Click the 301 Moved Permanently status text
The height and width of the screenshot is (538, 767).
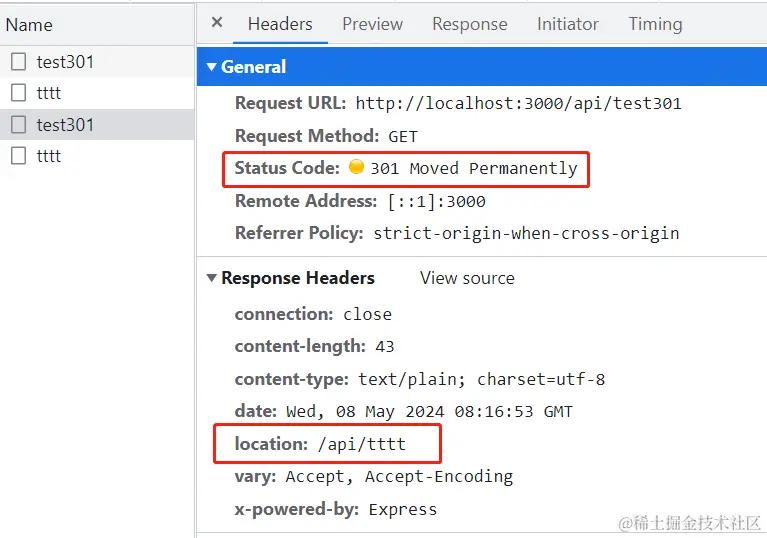click(473, 168)
